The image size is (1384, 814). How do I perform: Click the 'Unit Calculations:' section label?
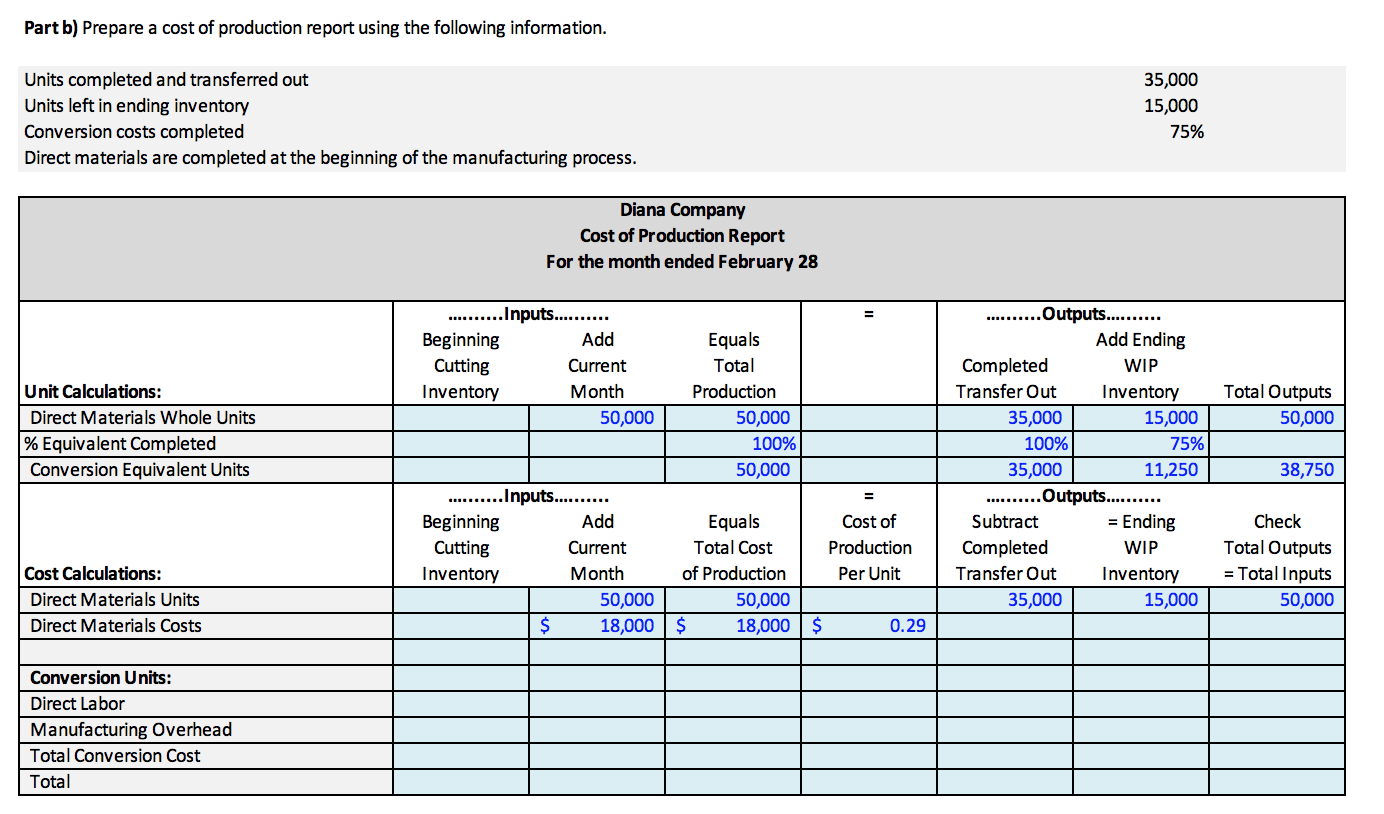pos(92,392)
